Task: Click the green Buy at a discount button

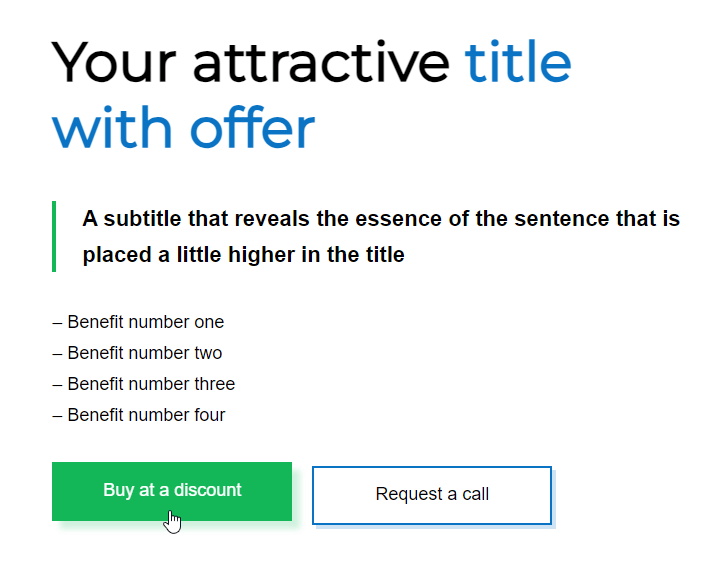Action: pos(172,491)
